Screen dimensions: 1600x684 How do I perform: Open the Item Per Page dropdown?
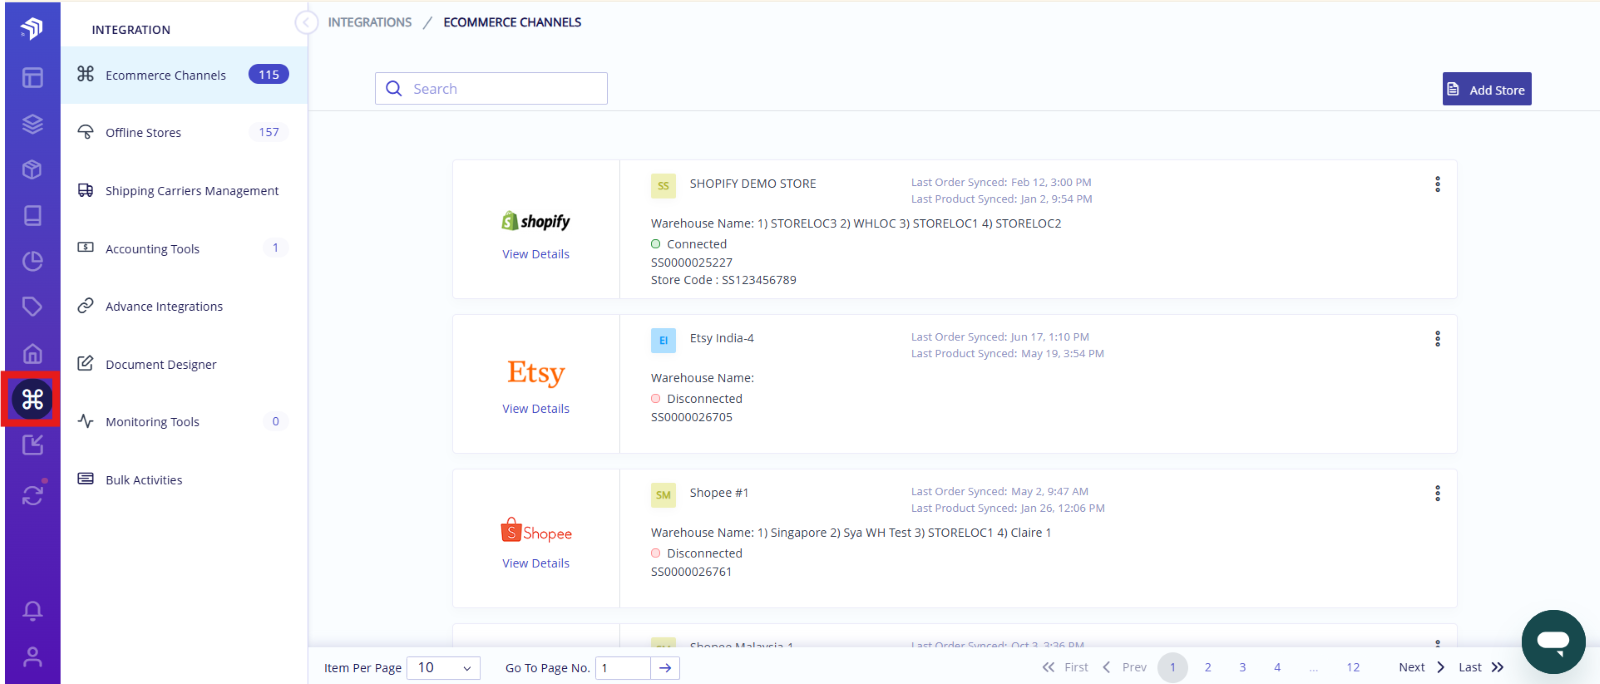pyautogui.click(x=443, y=668)
